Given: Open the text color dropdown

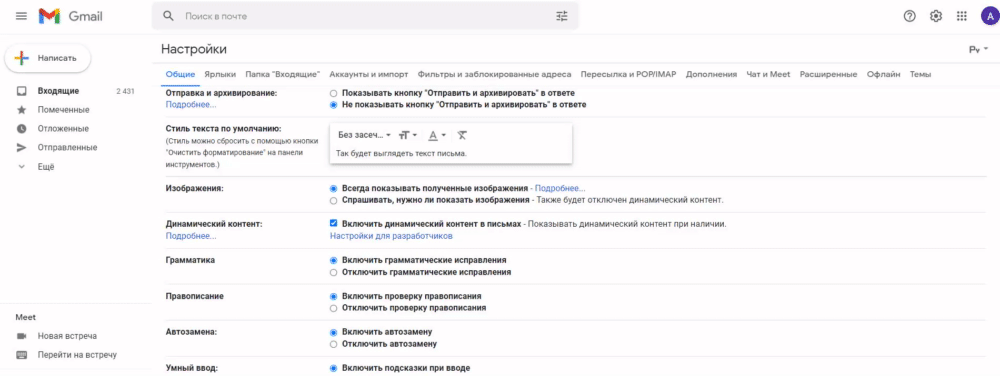Looking at the screenshot, I should pos(437,135).
